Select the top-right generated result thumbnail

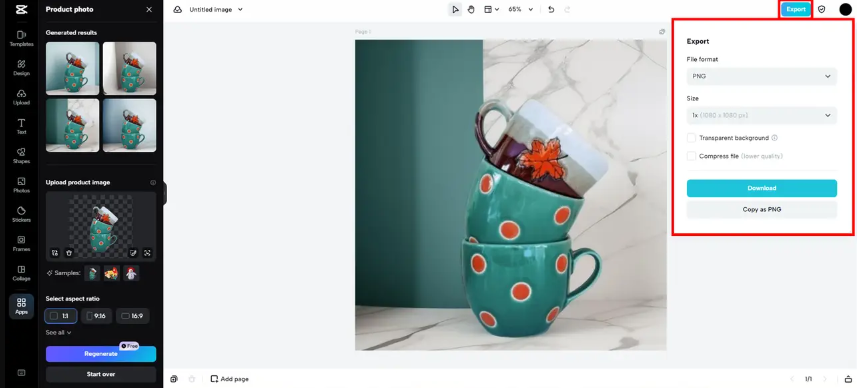click(x=130, y=68)
